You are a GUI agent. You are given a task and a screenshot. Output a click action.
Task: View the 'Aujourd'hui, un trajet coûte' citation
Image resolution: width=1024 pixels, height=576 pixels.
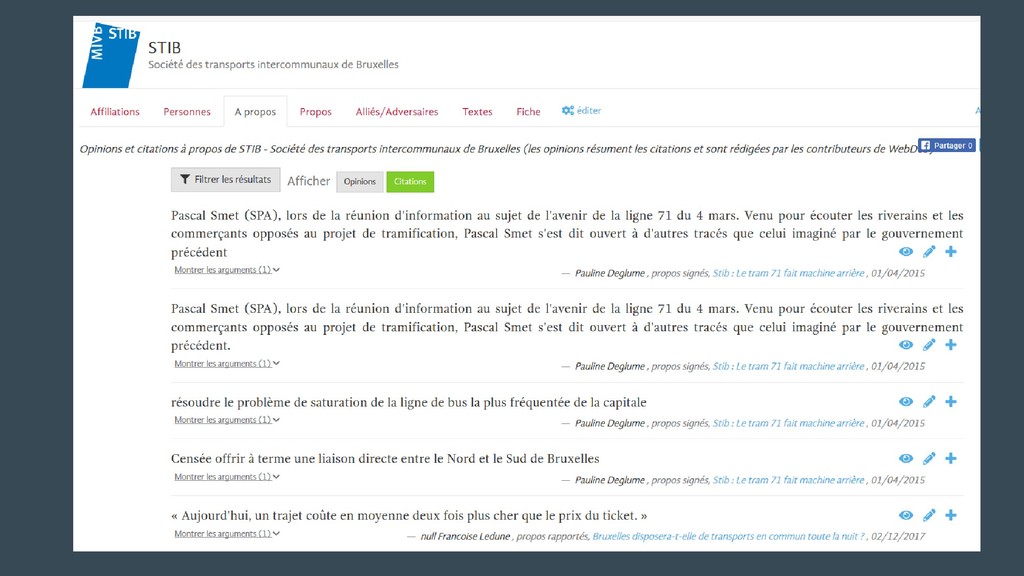[x=906, y=515]
